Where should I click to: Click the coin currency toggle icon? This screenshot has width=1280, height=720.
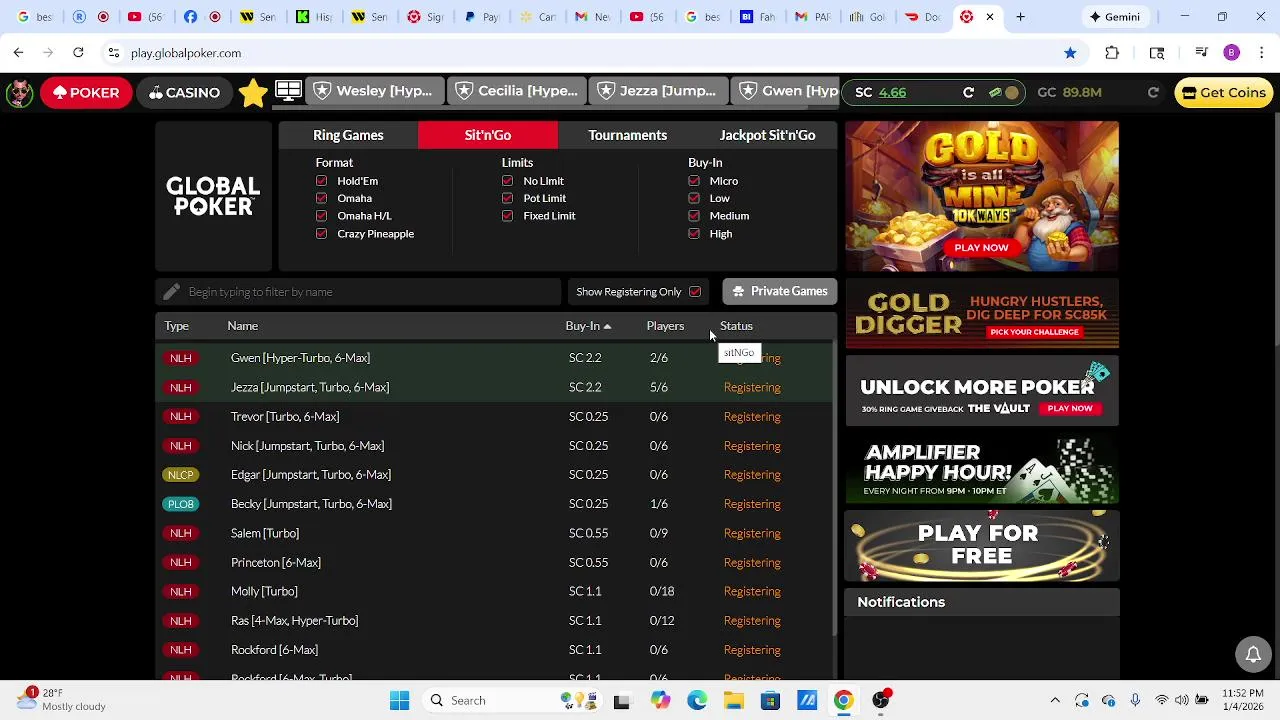point(1003,92)
